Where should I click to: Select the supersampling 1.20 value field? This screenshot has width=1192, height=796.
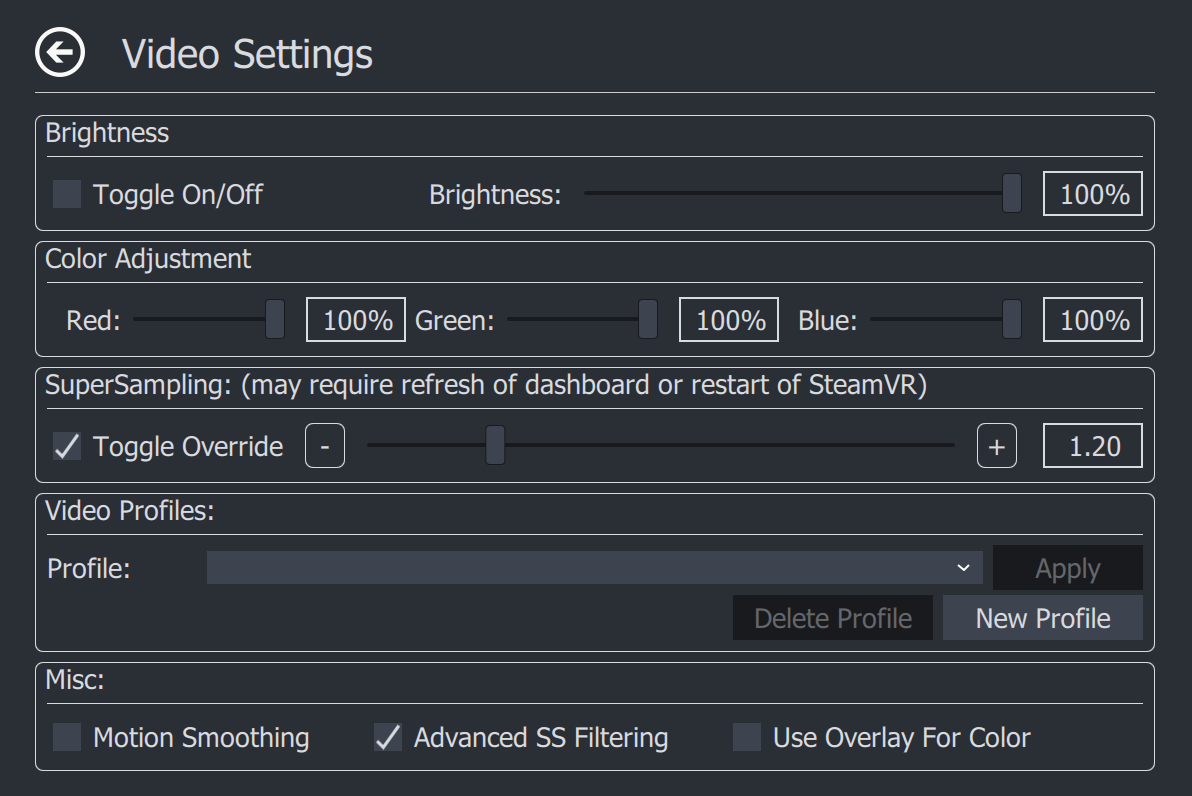pyautogui.click(x=1092, y=446)
